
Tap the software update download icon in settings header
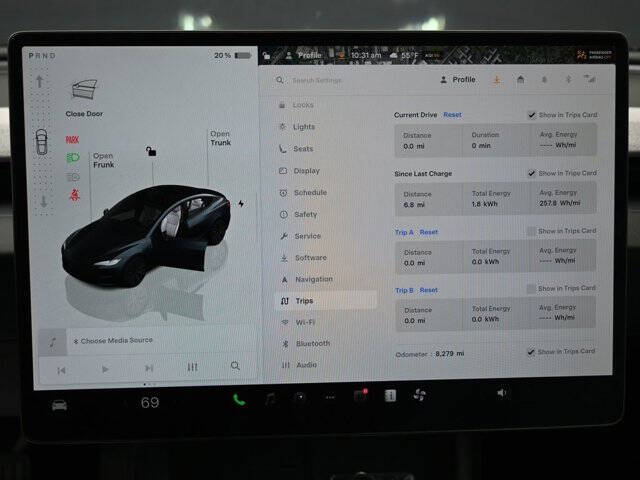497,80
